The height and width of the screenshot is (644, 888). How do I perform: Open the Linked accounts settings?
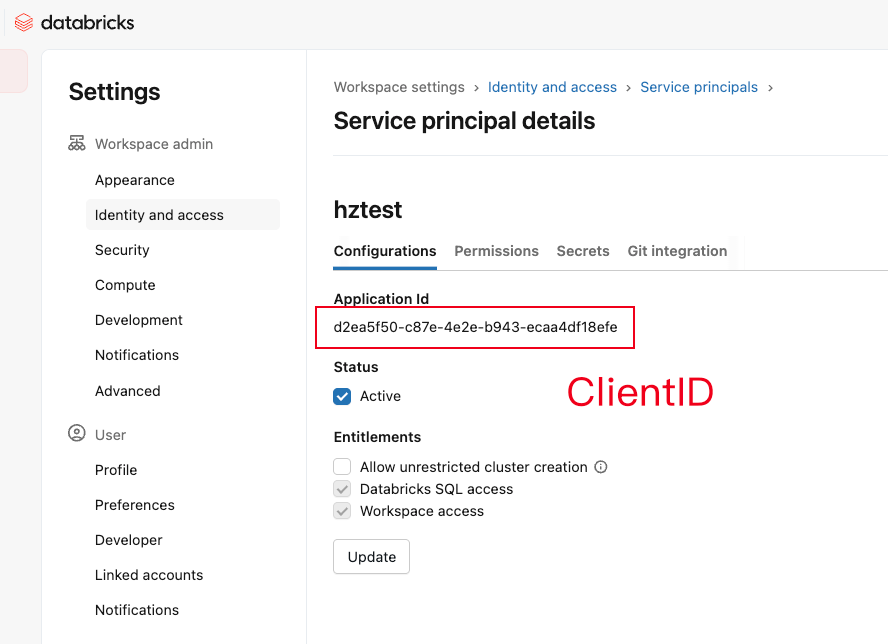(x=149, y=575)
